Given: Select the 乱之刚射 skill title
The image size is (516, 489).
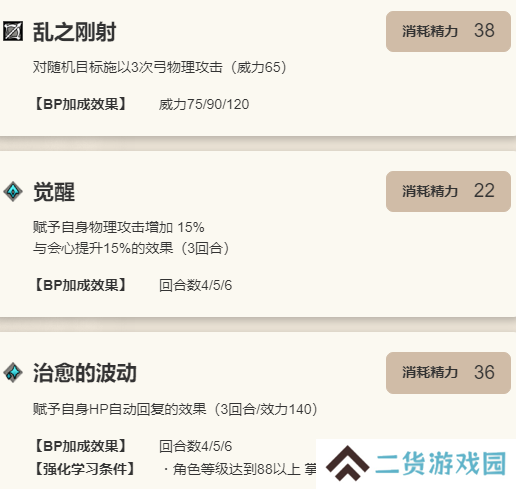Looking at the screenshot, I should (x=74, y=32).
